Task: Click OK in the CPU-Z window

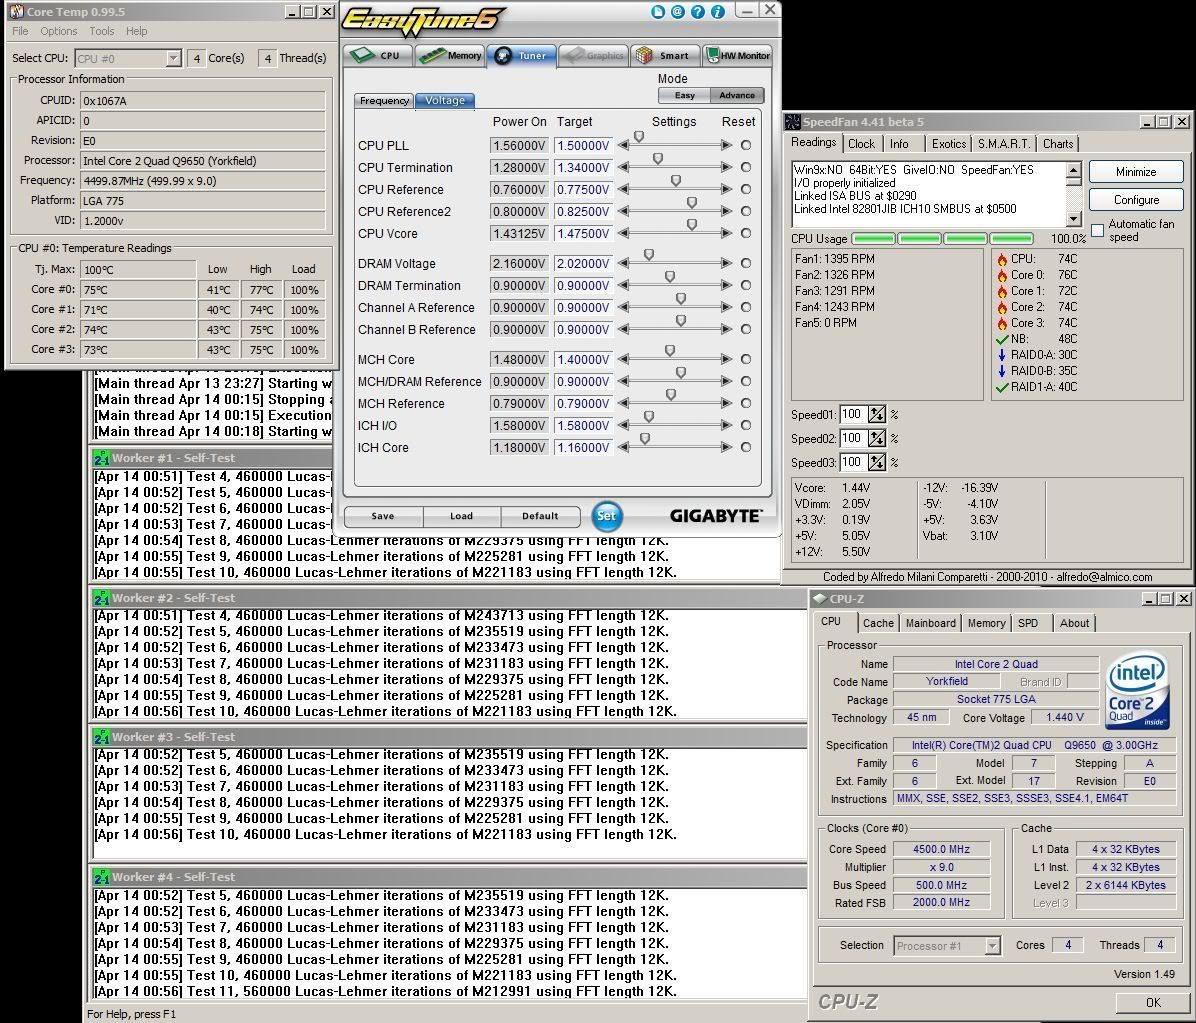Action: [1153, 1002]
